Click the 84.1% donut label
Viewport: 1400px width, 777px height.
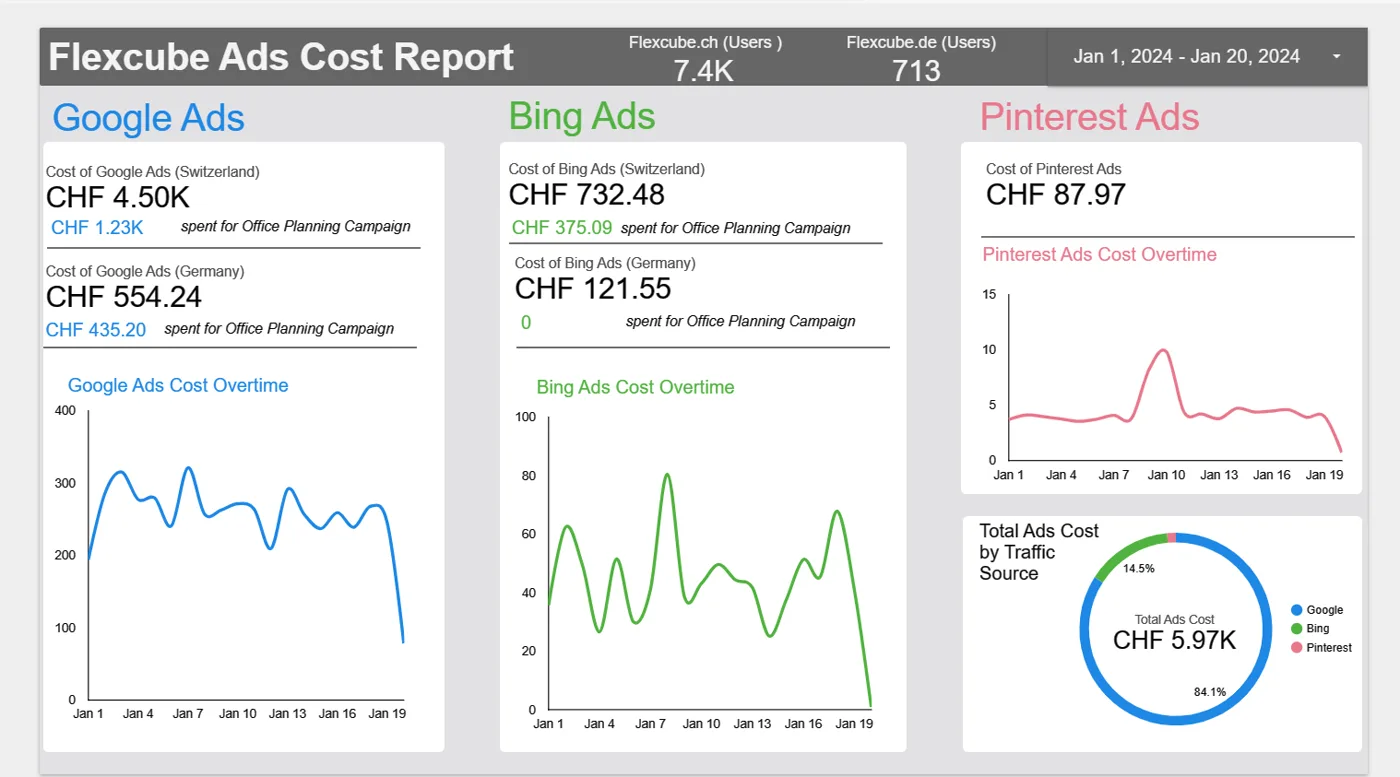[x=1209, y=691]
